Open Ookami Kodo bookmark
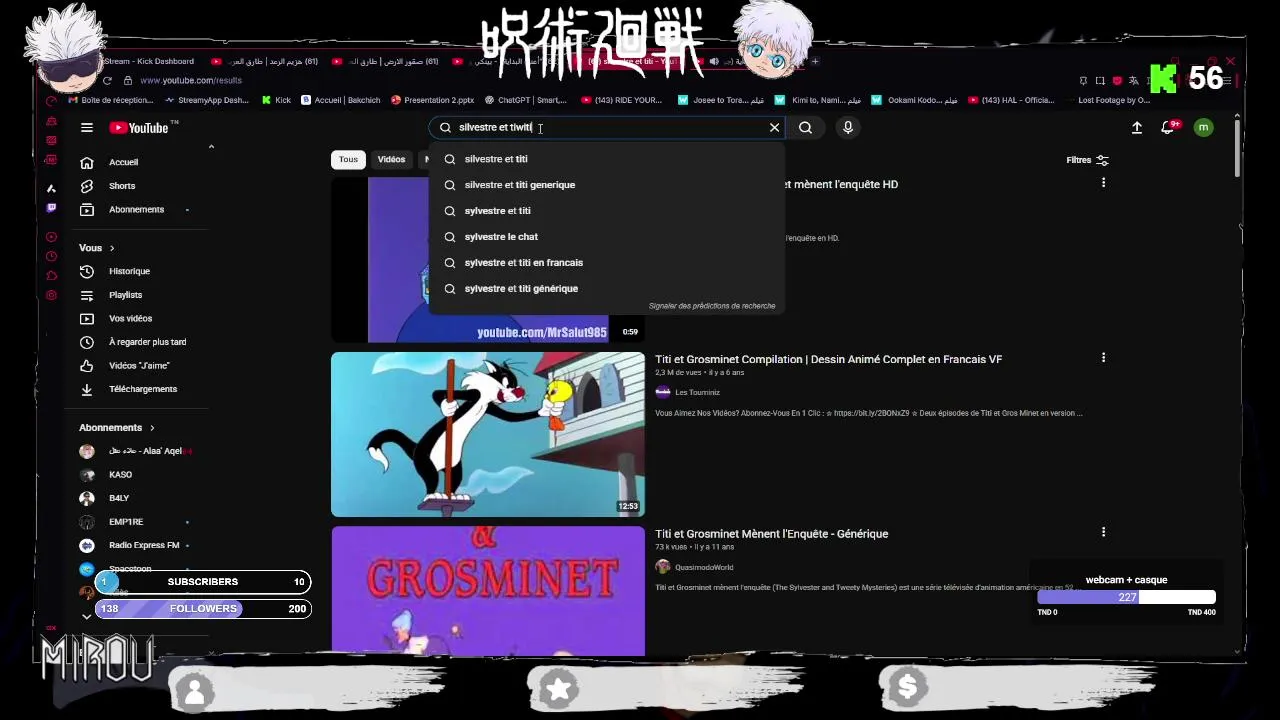The image size is (1280, 720). (x=914, y=100)
